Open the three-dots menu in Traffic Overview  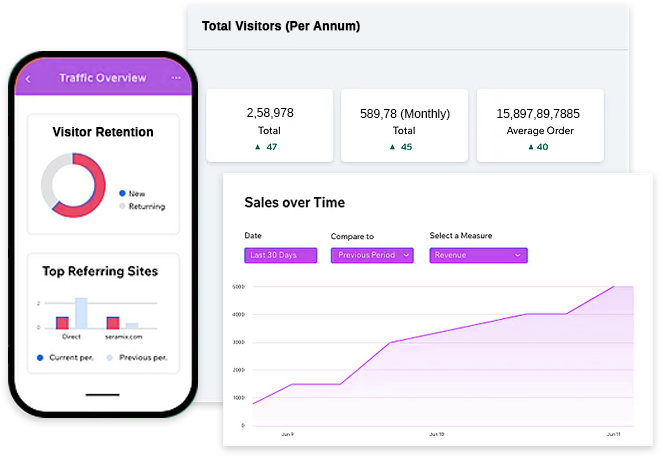pyautogui.click(x=176, y=78)
